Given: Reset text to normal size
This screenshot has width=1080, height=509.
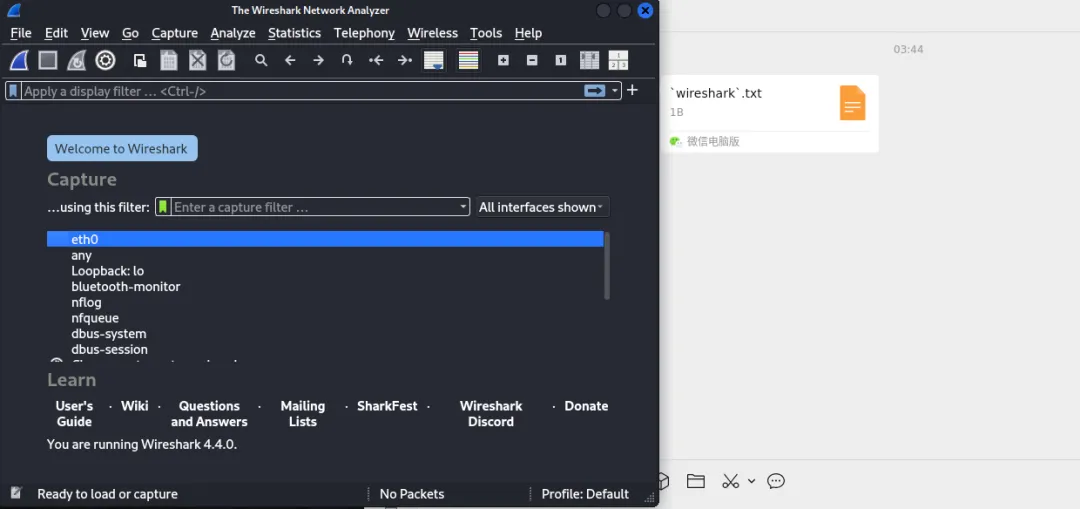Looking at the screenshot, I should point(561,61).
